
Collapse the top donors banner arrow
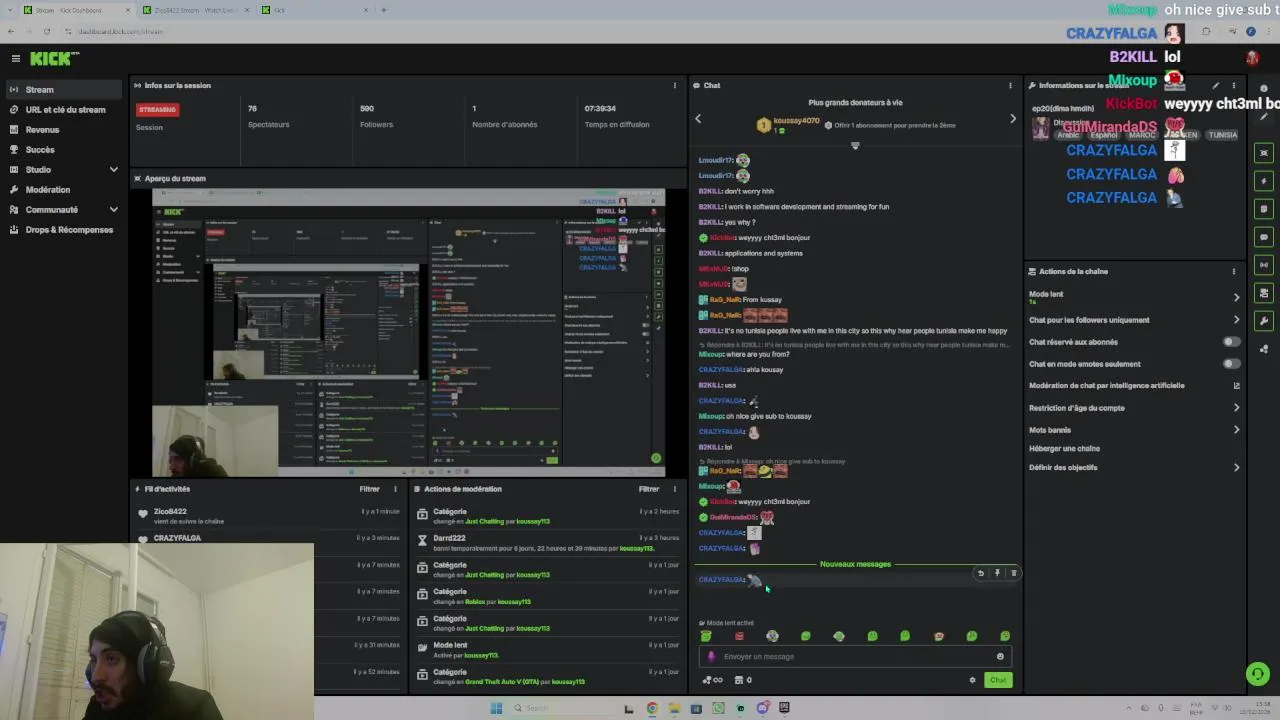coord(855,146)
